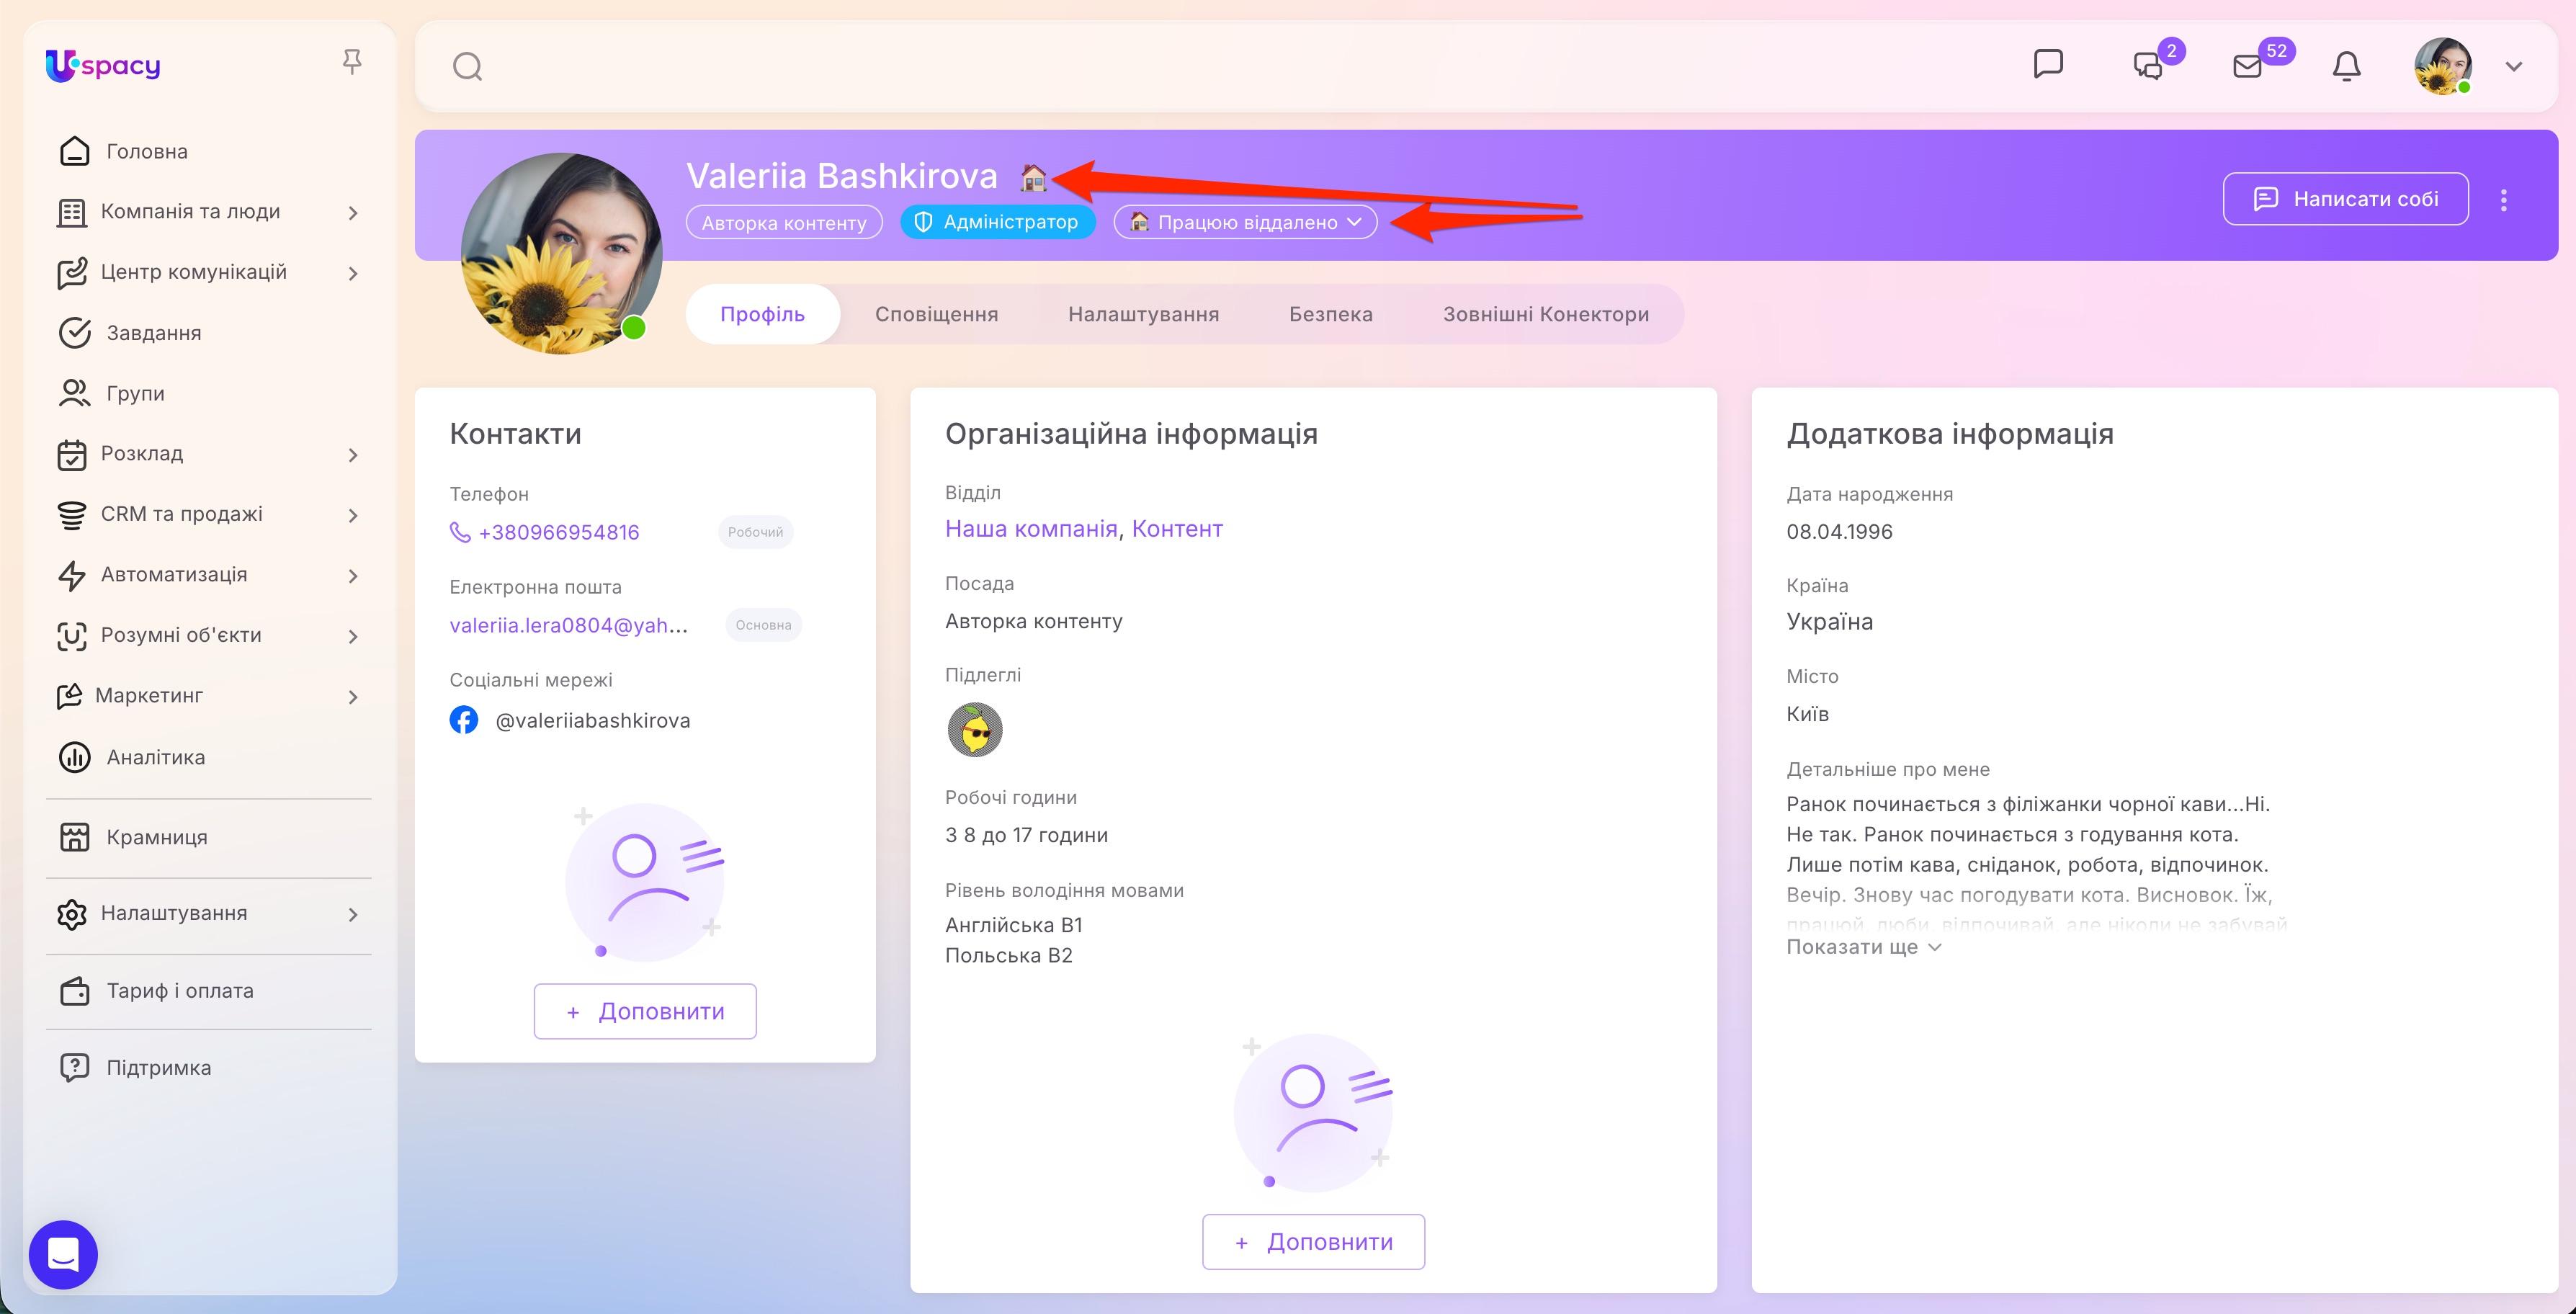Switch to the Безпека tab
Screen dimensions: 2576x1314
coord(1330,314)
